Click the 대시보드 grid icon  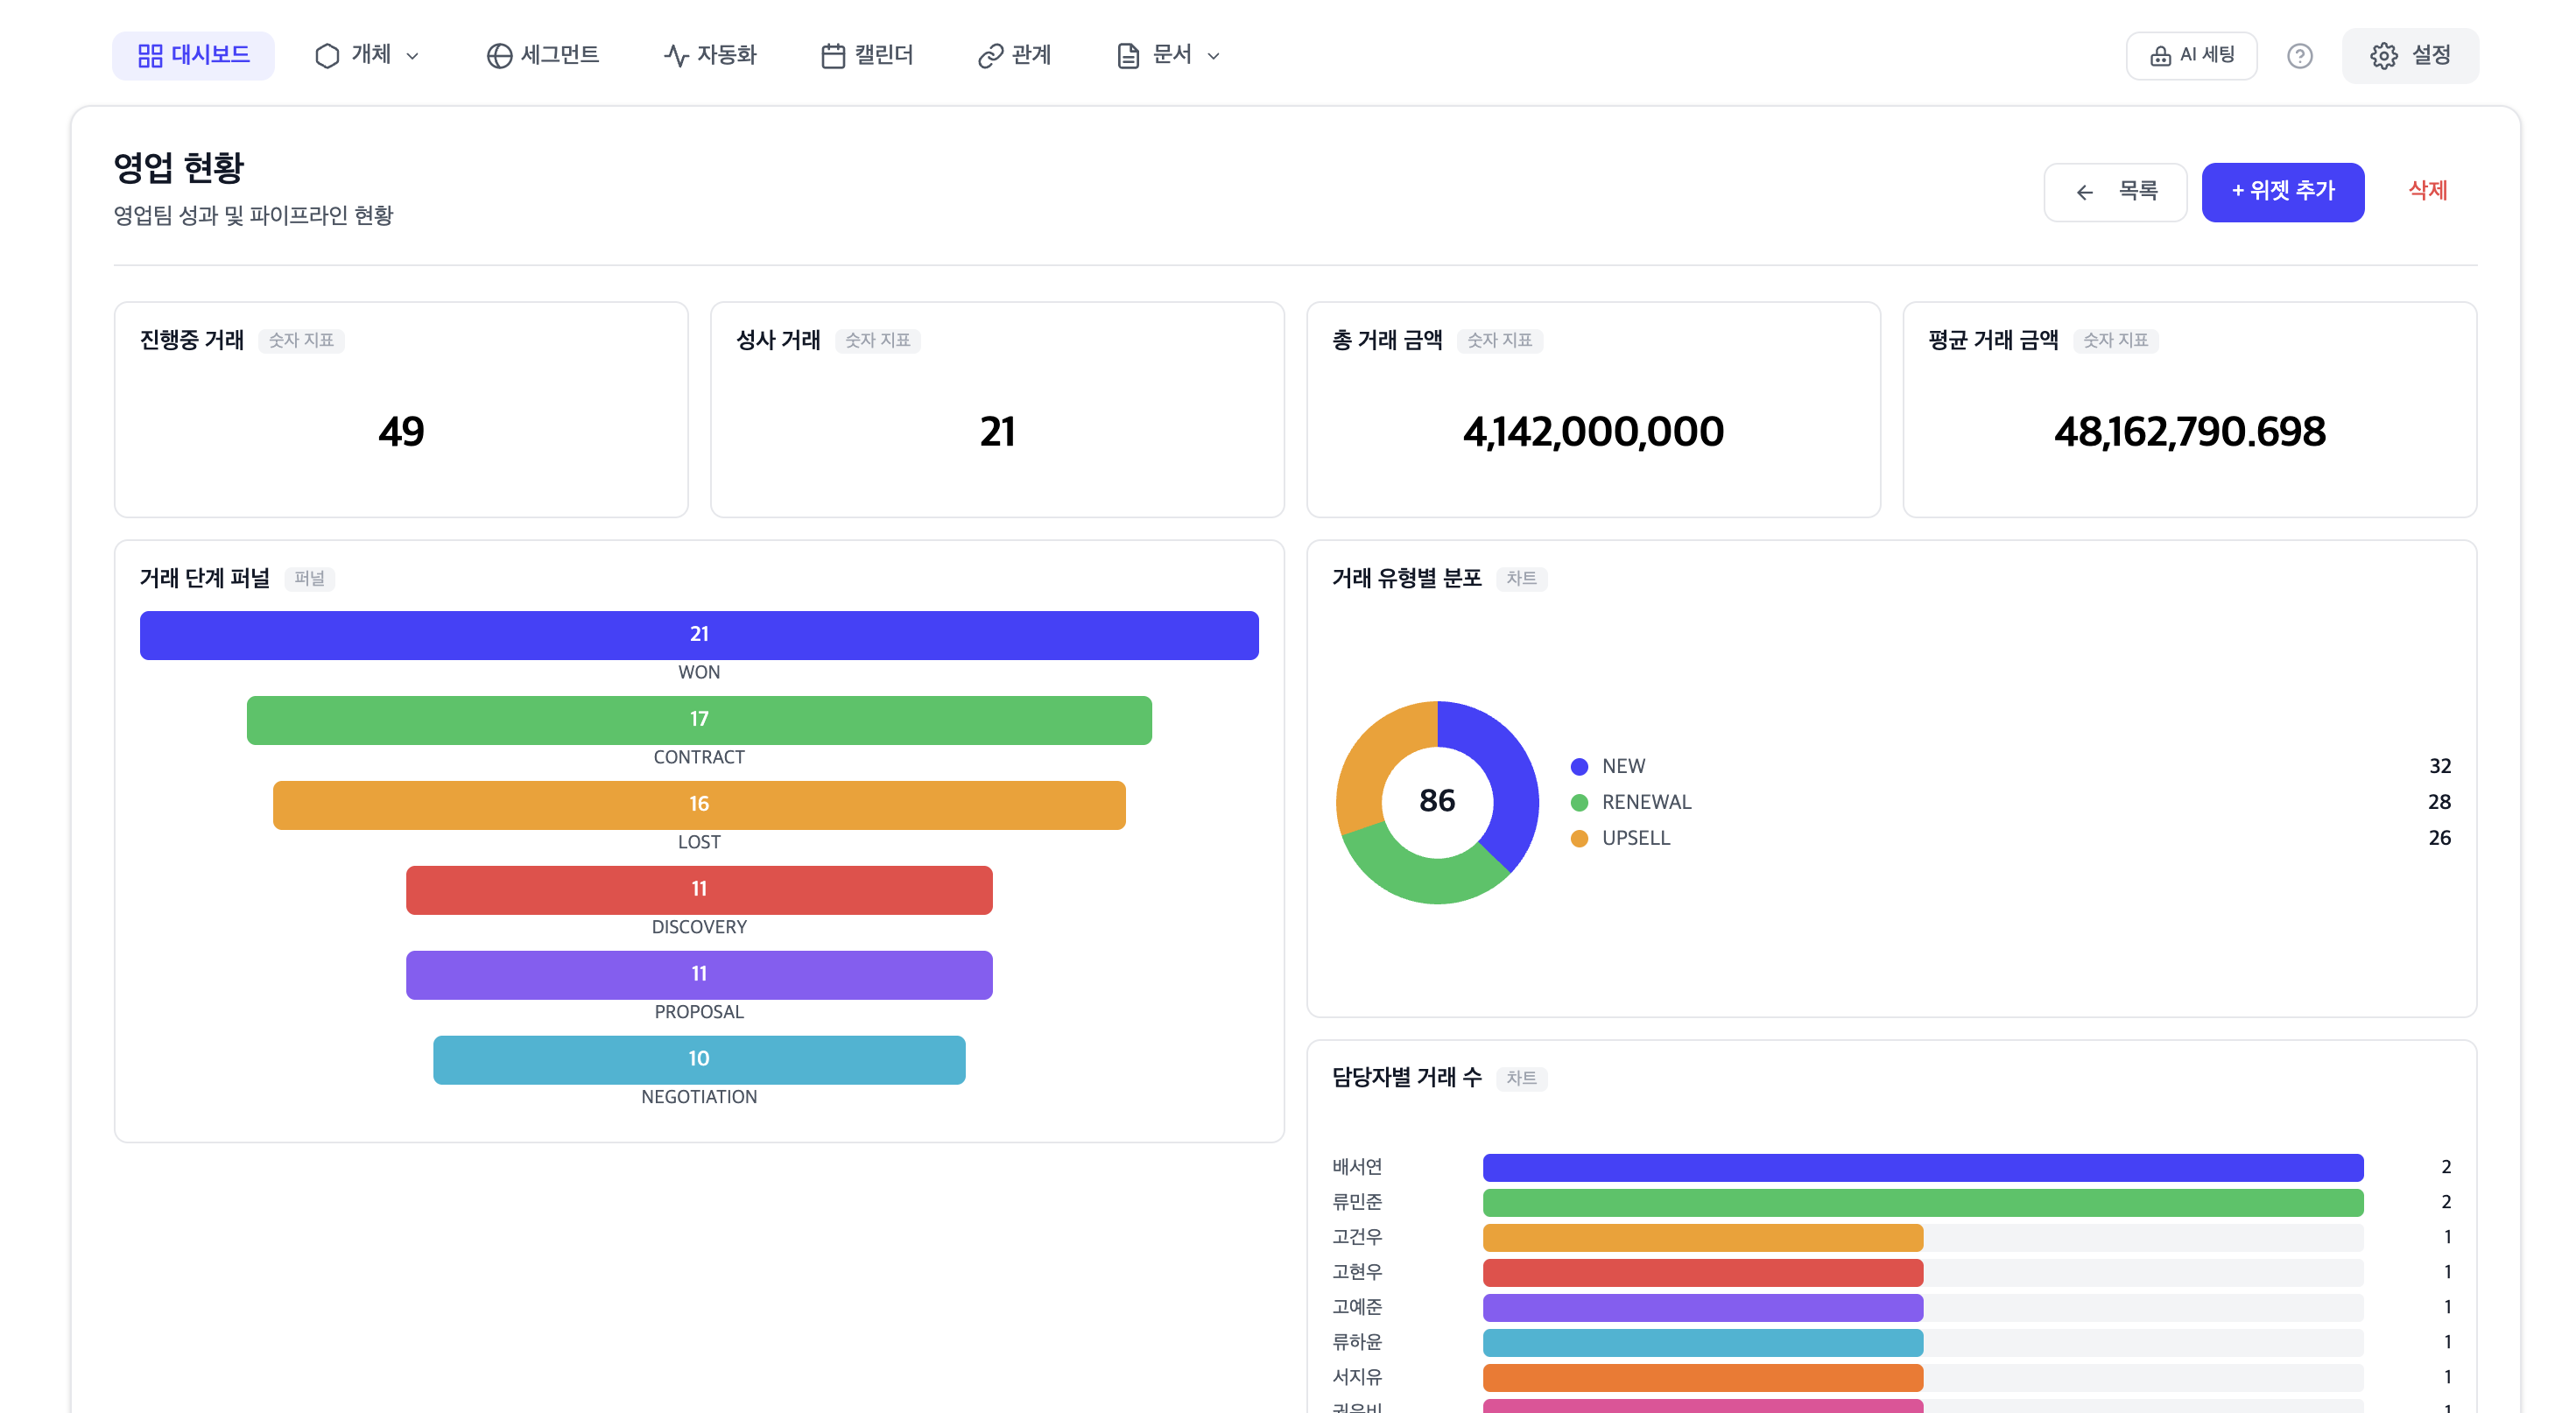[150, 56]
